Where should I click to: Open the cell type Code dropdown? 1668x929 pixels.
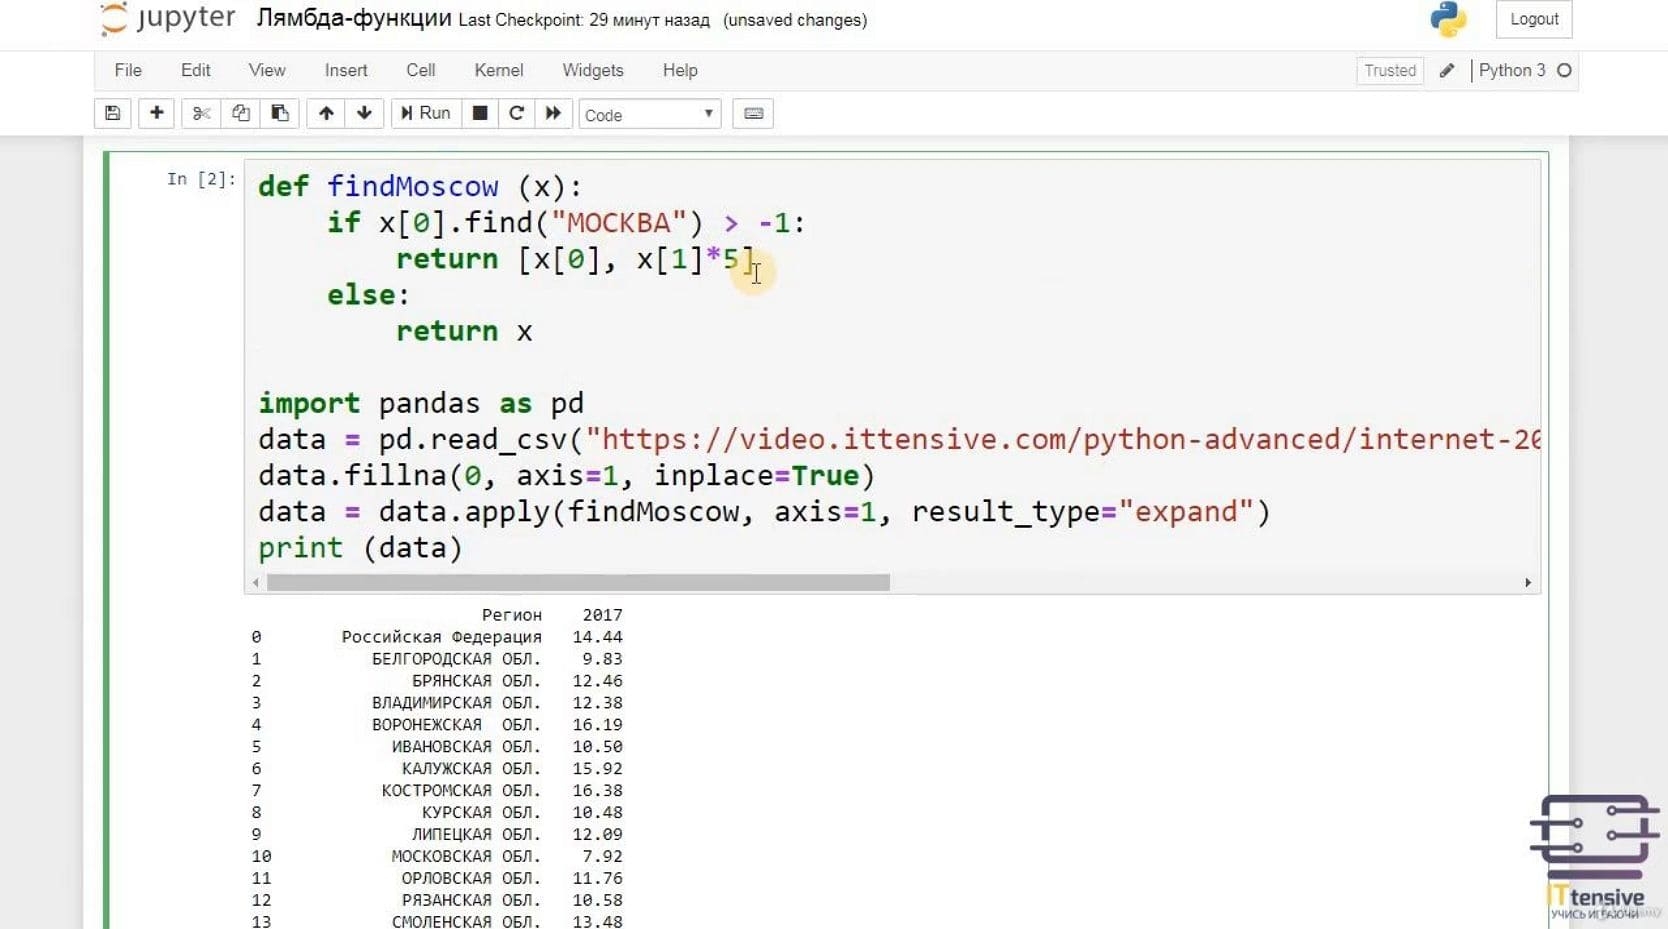(650, 114)
